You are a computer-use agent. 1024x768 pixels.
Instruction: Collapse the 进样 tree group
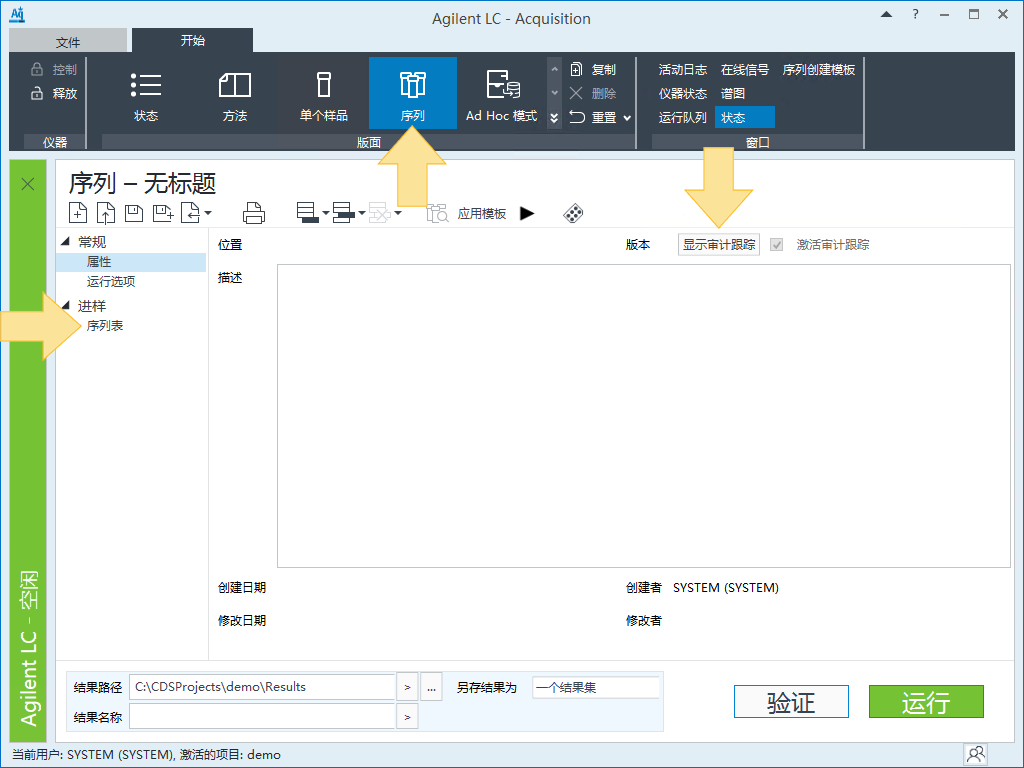pos(65,305)
